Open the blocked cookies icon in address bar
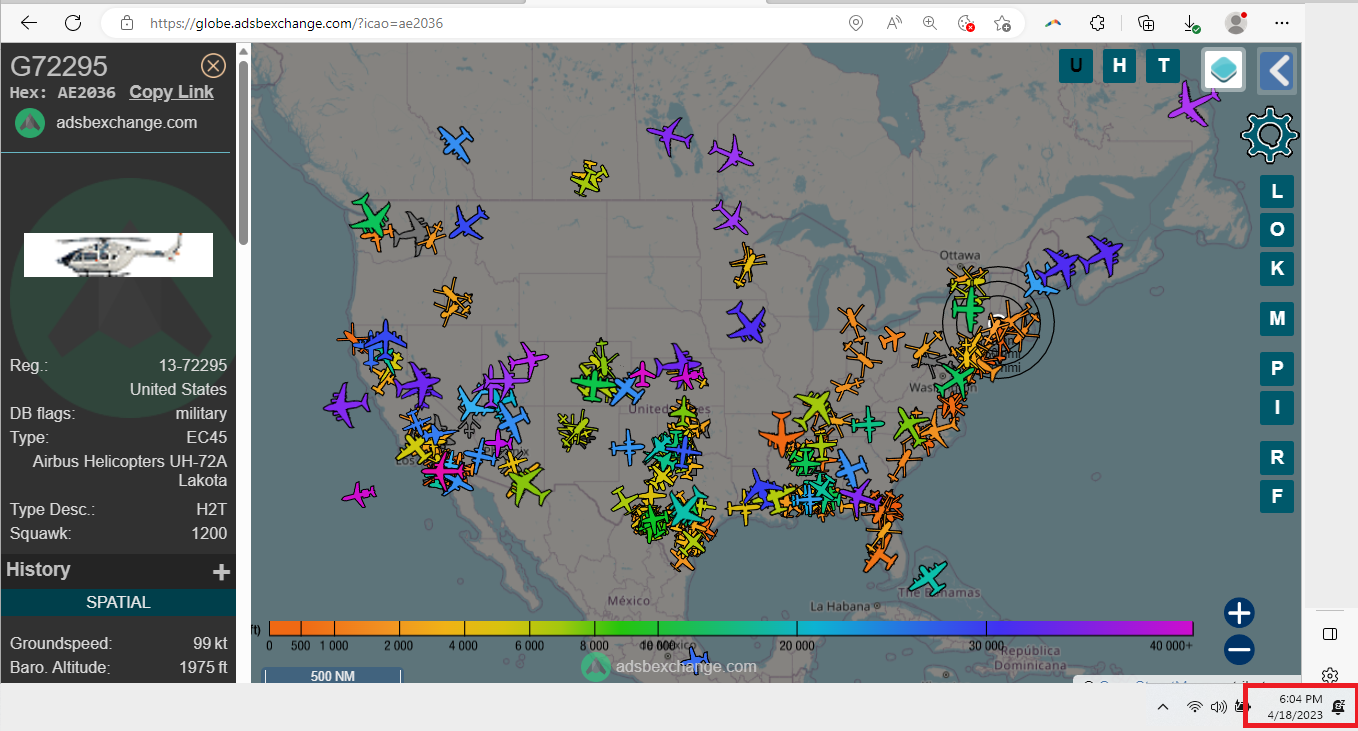Screen dimensions: 1358x731 tap(966, 22)
